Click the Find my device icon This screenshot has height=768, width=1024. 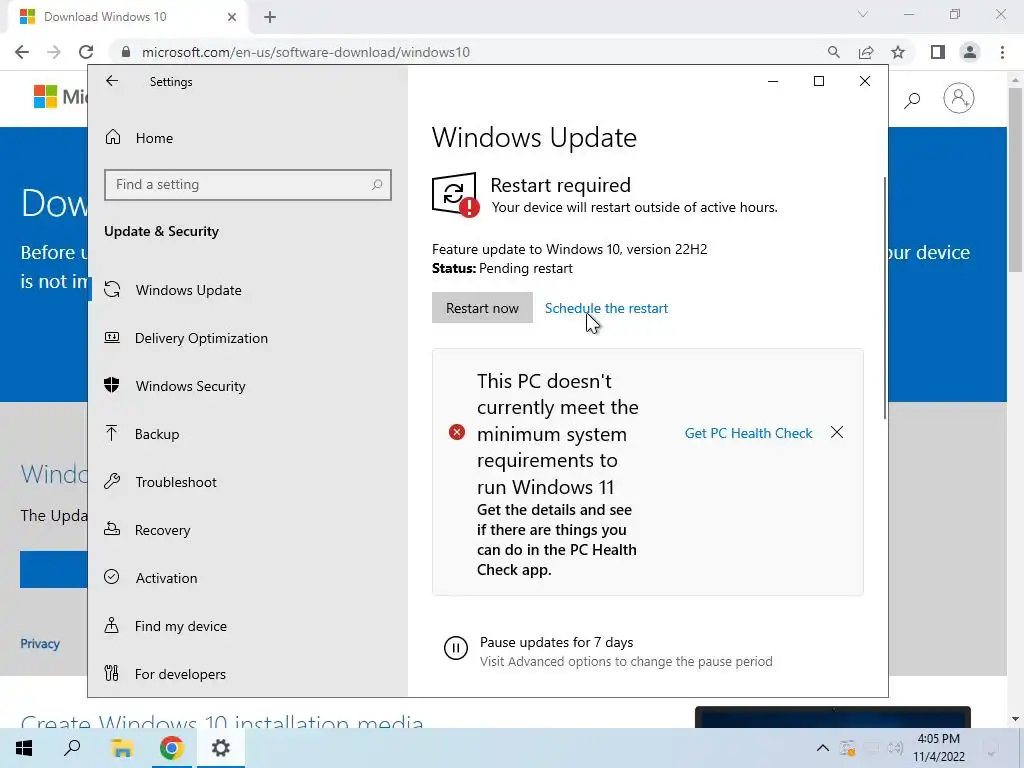click(112, 626)
